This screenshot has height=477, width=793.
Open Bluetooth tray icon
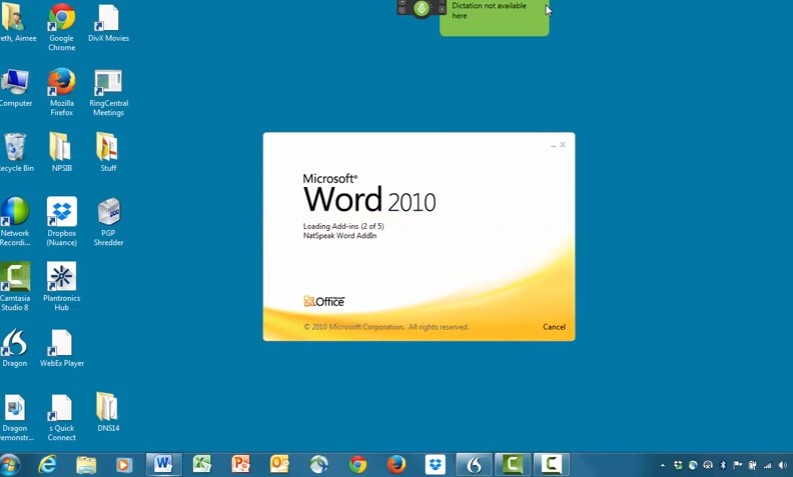(723, 465)
